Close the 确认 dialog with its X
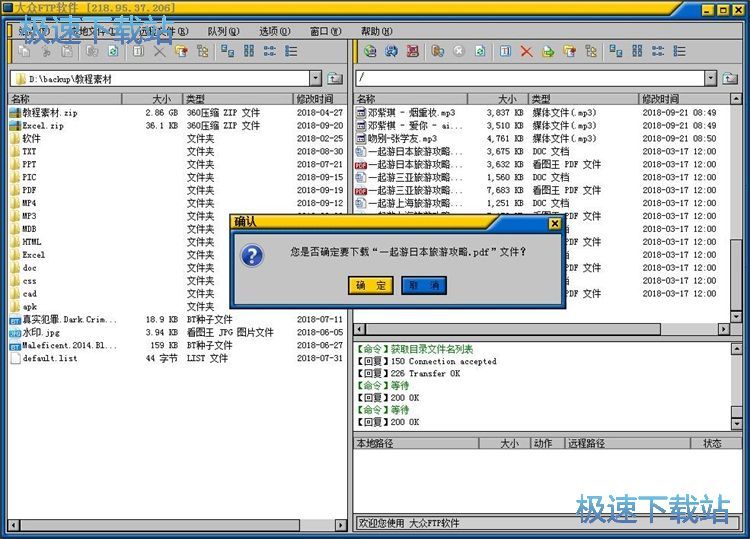 point(554,223)
